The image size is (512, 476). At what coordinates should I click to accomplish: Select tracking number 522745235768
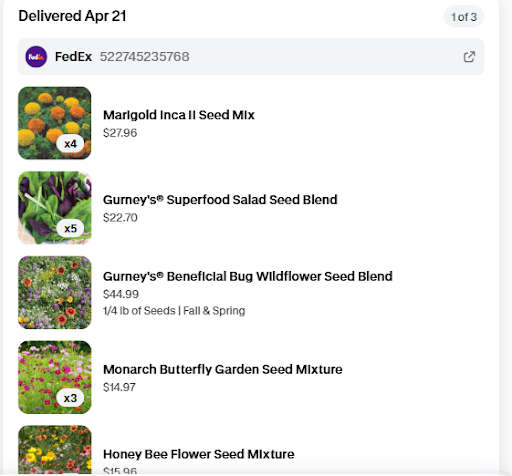click(144, 57)
